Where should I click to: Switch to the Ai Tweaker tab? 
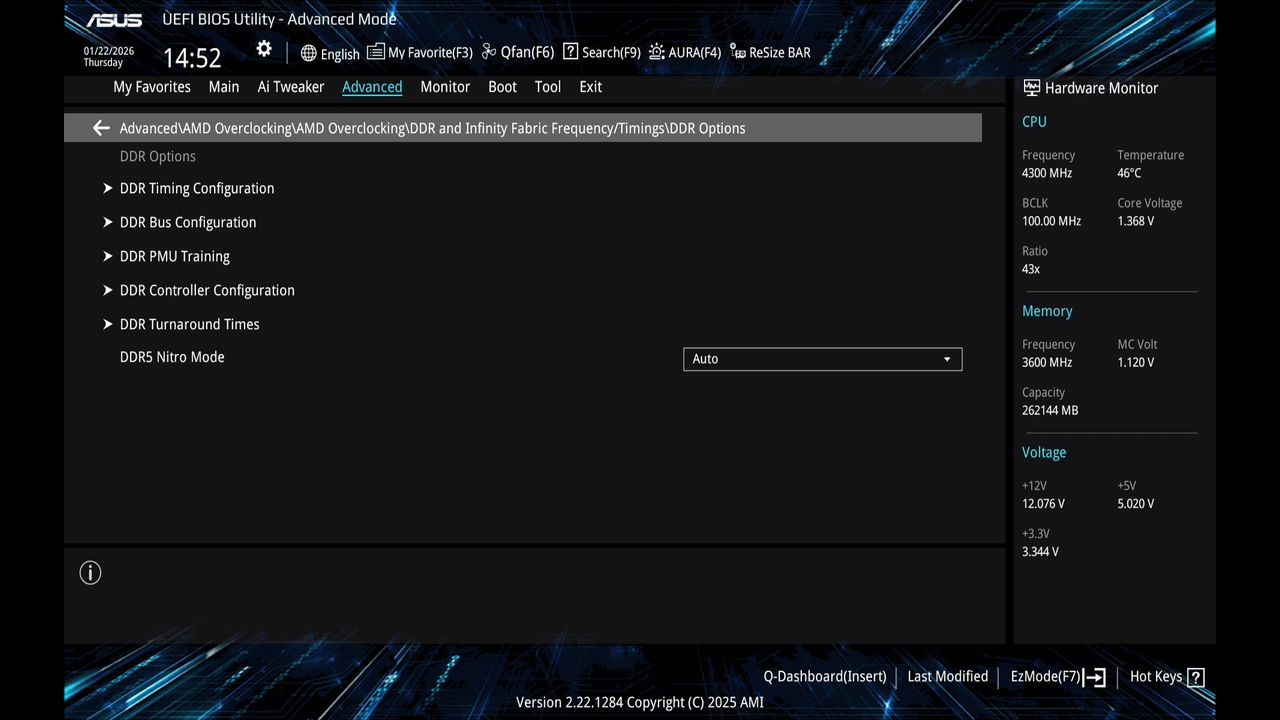click(x=291, y=87)
